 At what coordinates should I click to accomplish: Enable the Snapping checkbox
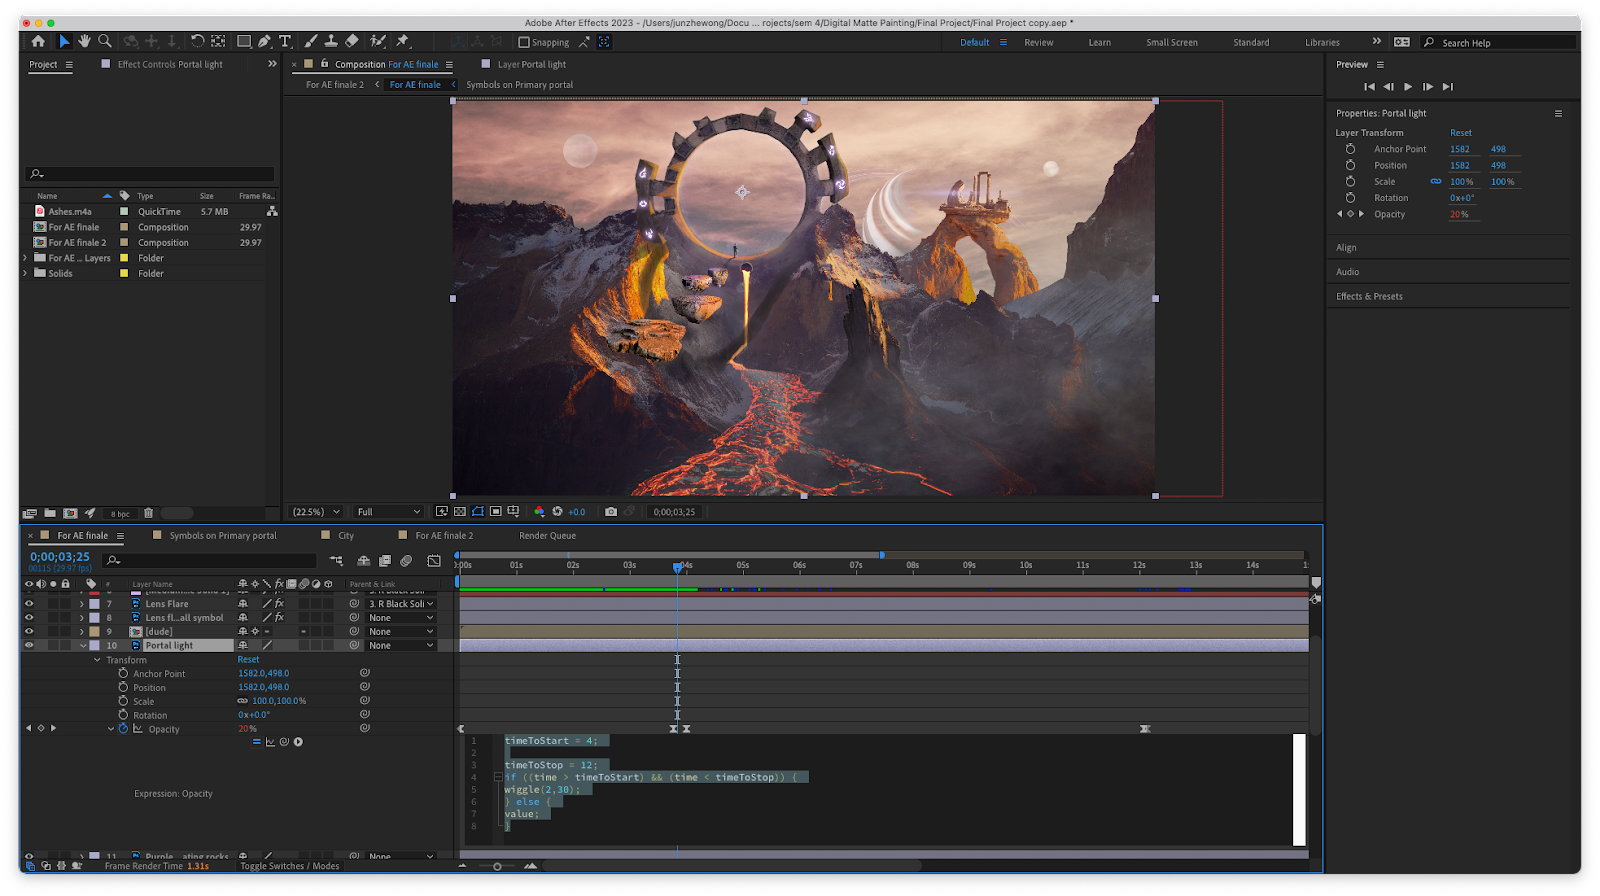[x=524, y=42]
